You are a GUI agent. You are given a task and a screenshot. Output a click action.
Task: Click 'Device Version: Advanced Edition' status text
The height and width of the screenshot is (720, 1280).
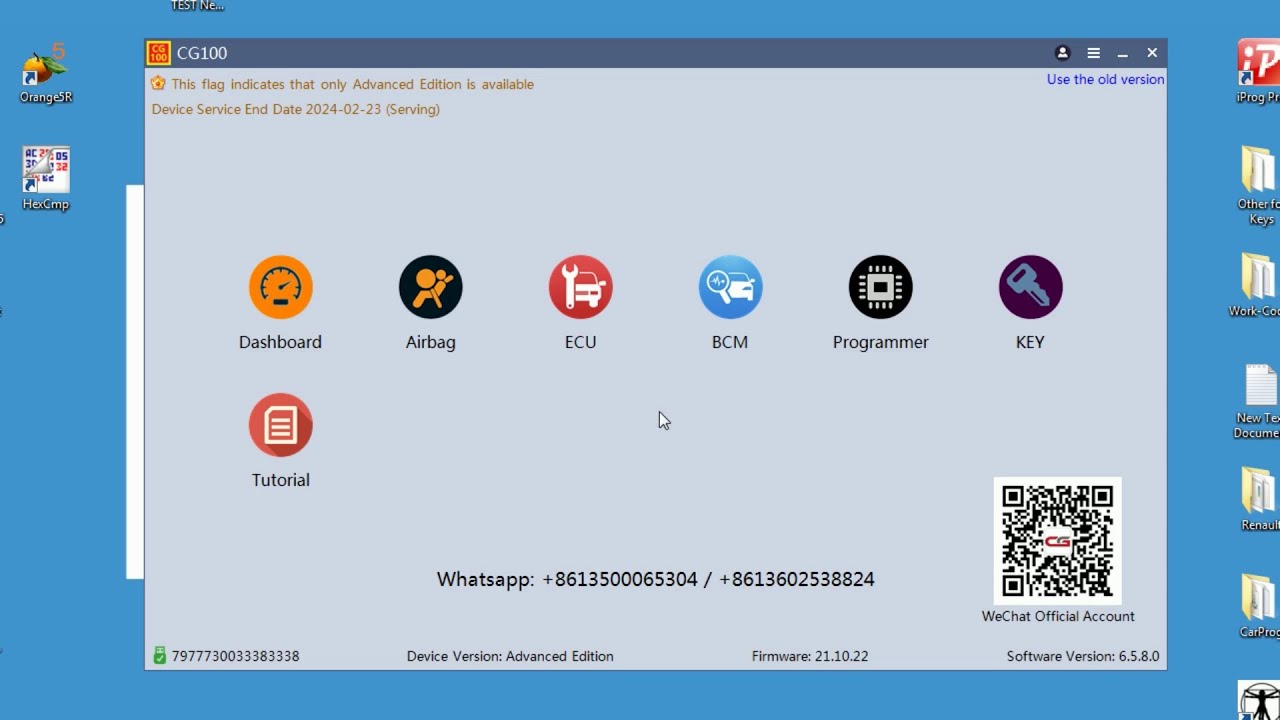[510, 656]
